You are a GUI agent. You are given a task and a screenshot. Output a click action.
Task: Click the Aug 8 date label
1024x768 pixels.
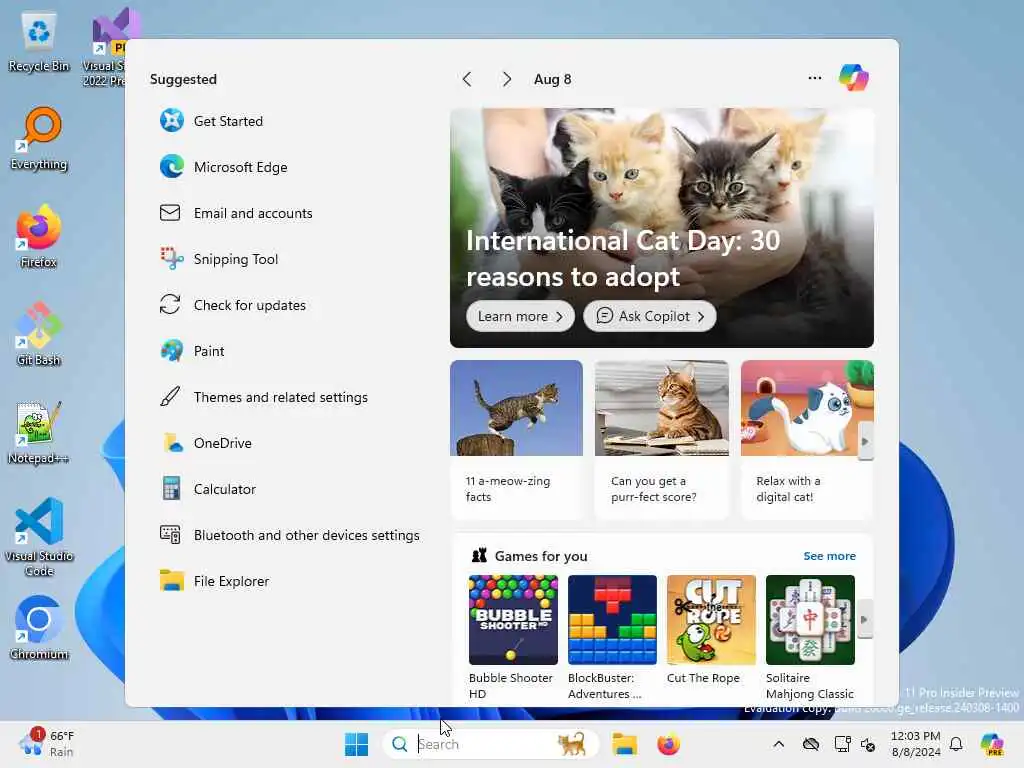pyautogui.click(x=552, y=79)
